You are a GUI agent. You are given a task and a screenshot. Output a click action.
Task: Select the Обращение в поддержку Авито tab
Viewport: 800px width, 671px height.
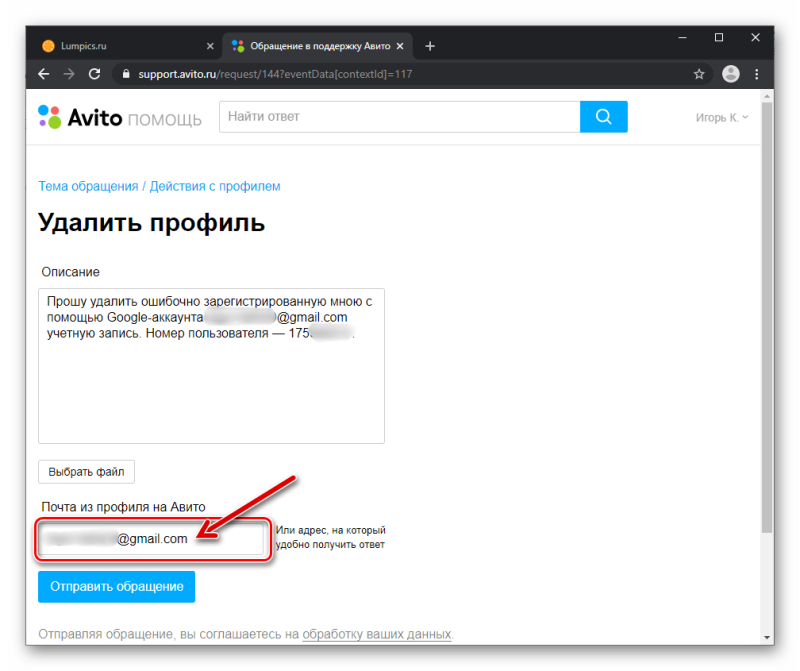[x=319, y=46]
